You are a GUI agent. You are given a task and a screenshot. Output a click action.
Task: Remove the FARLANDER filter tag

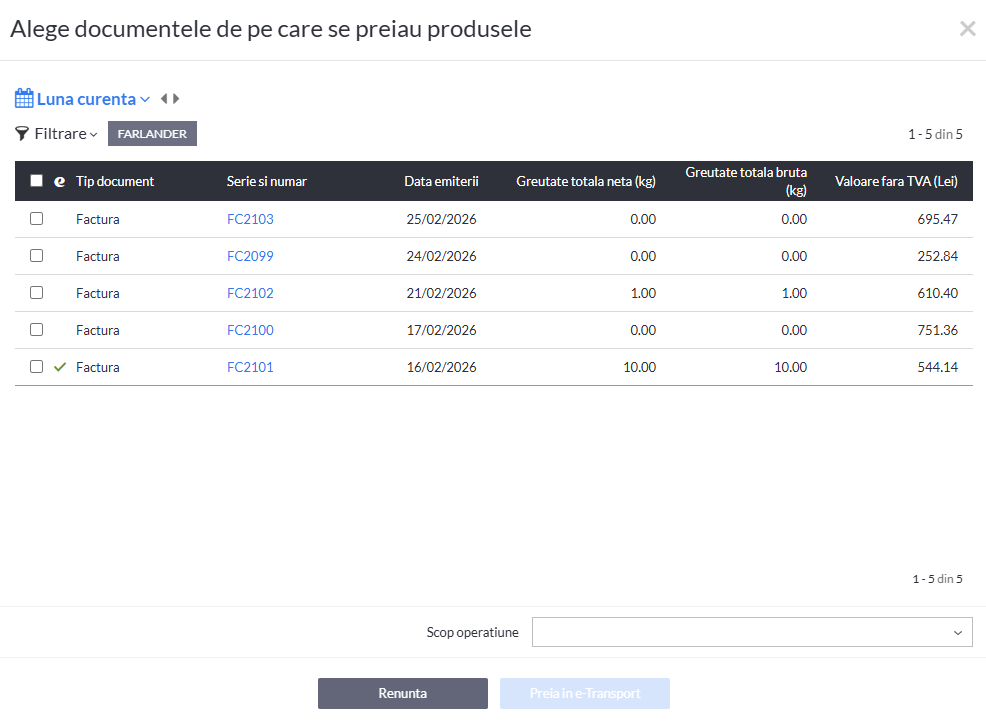[152, 134]
